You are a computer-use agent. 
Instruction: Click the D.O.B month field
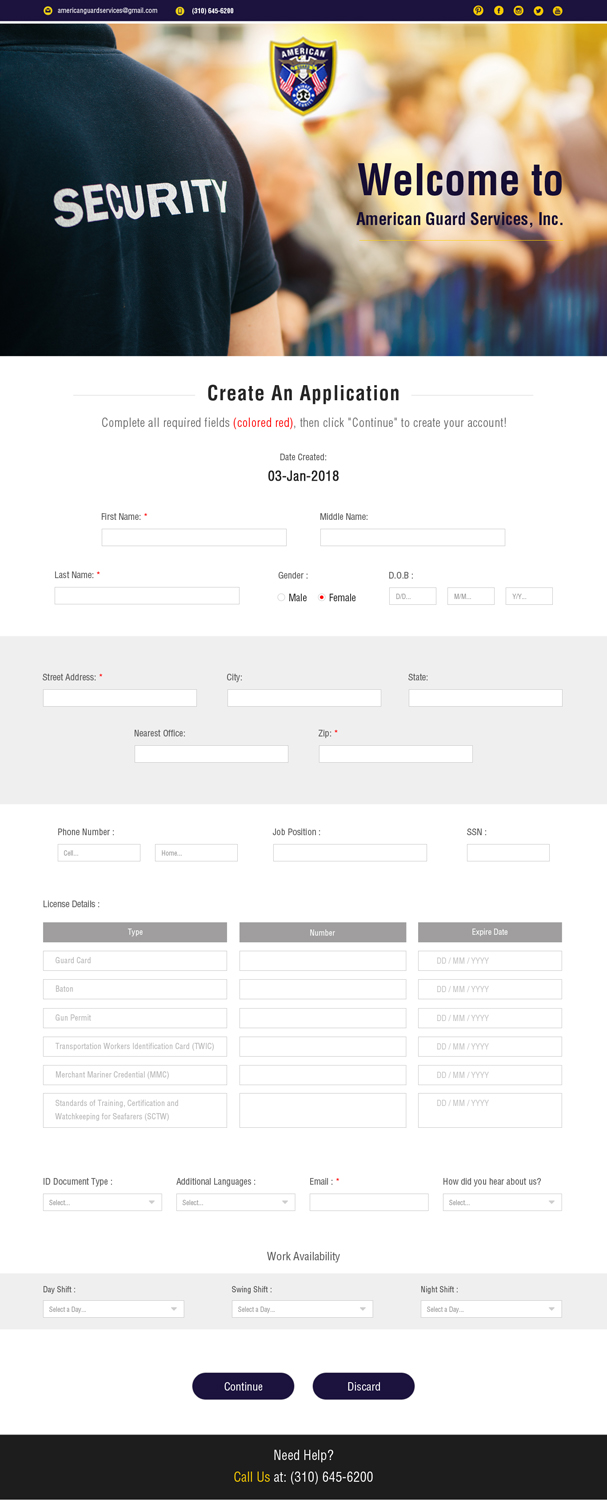click(471, 596)
